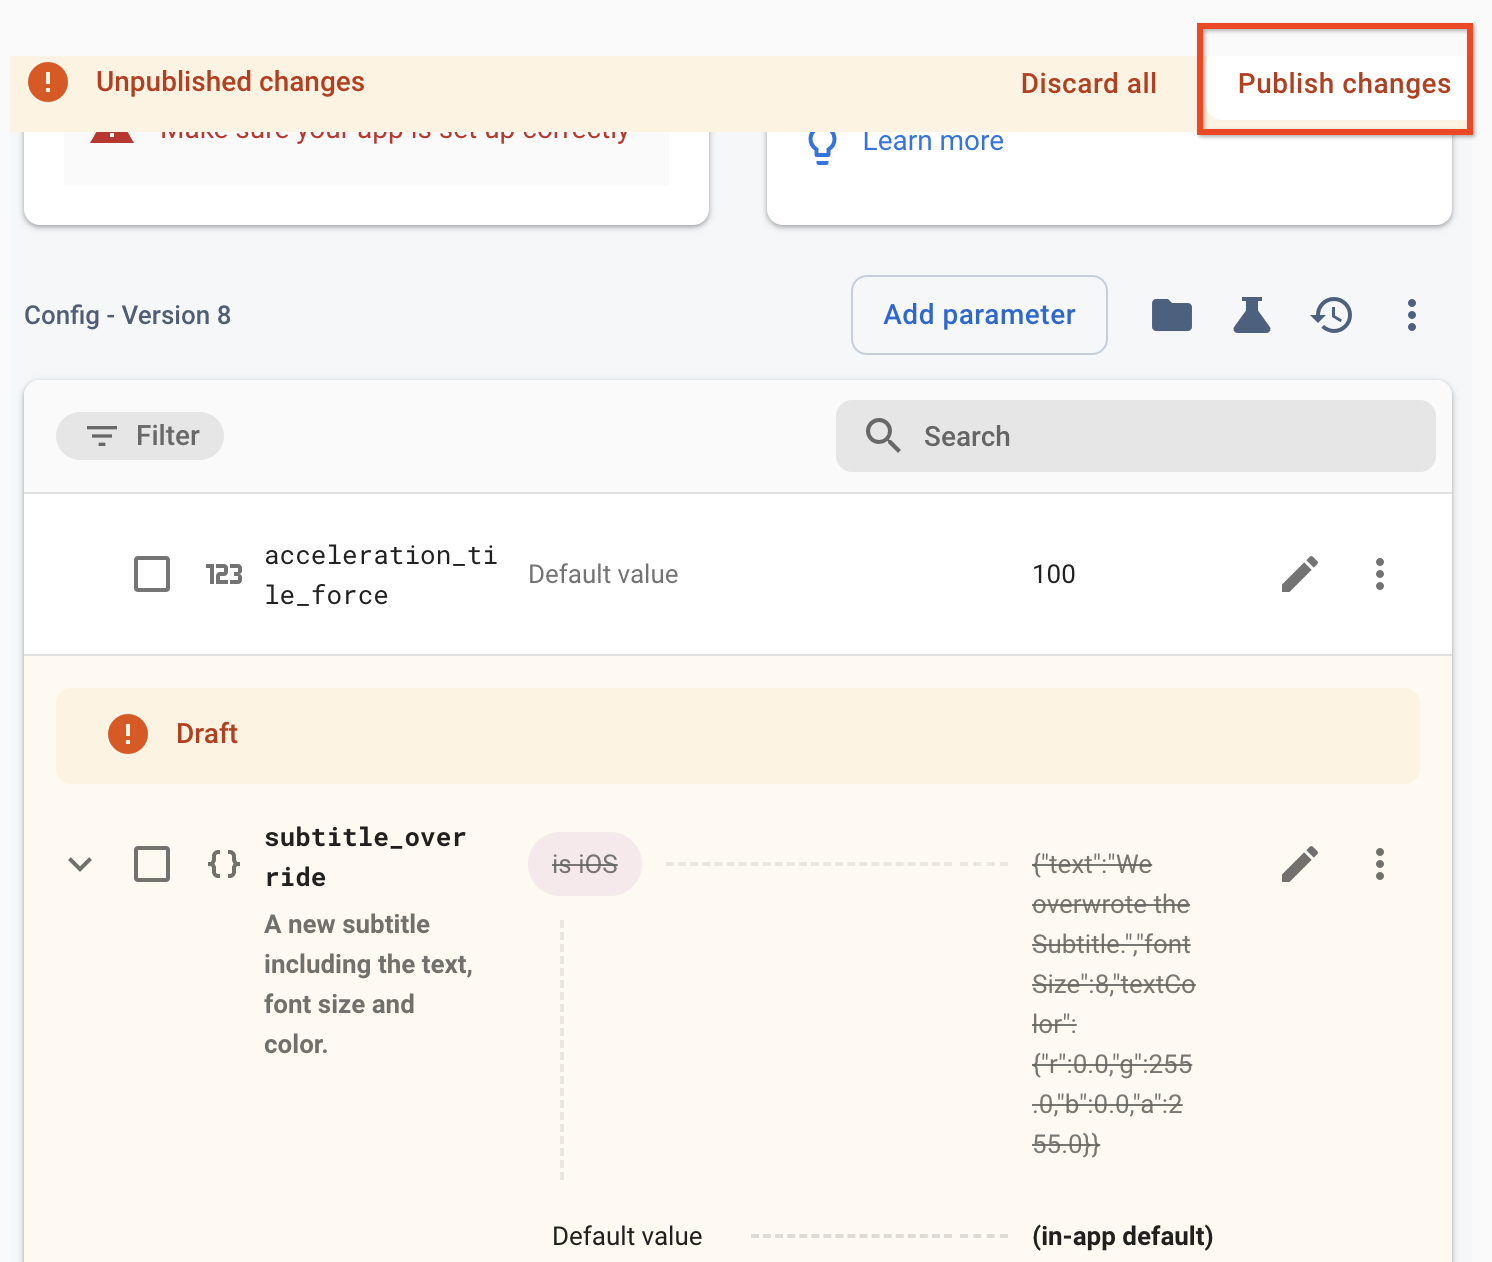This screenshot has width=1492, height=1262.
Task: Open the Learn more link
Action: [x=932, y=141]
